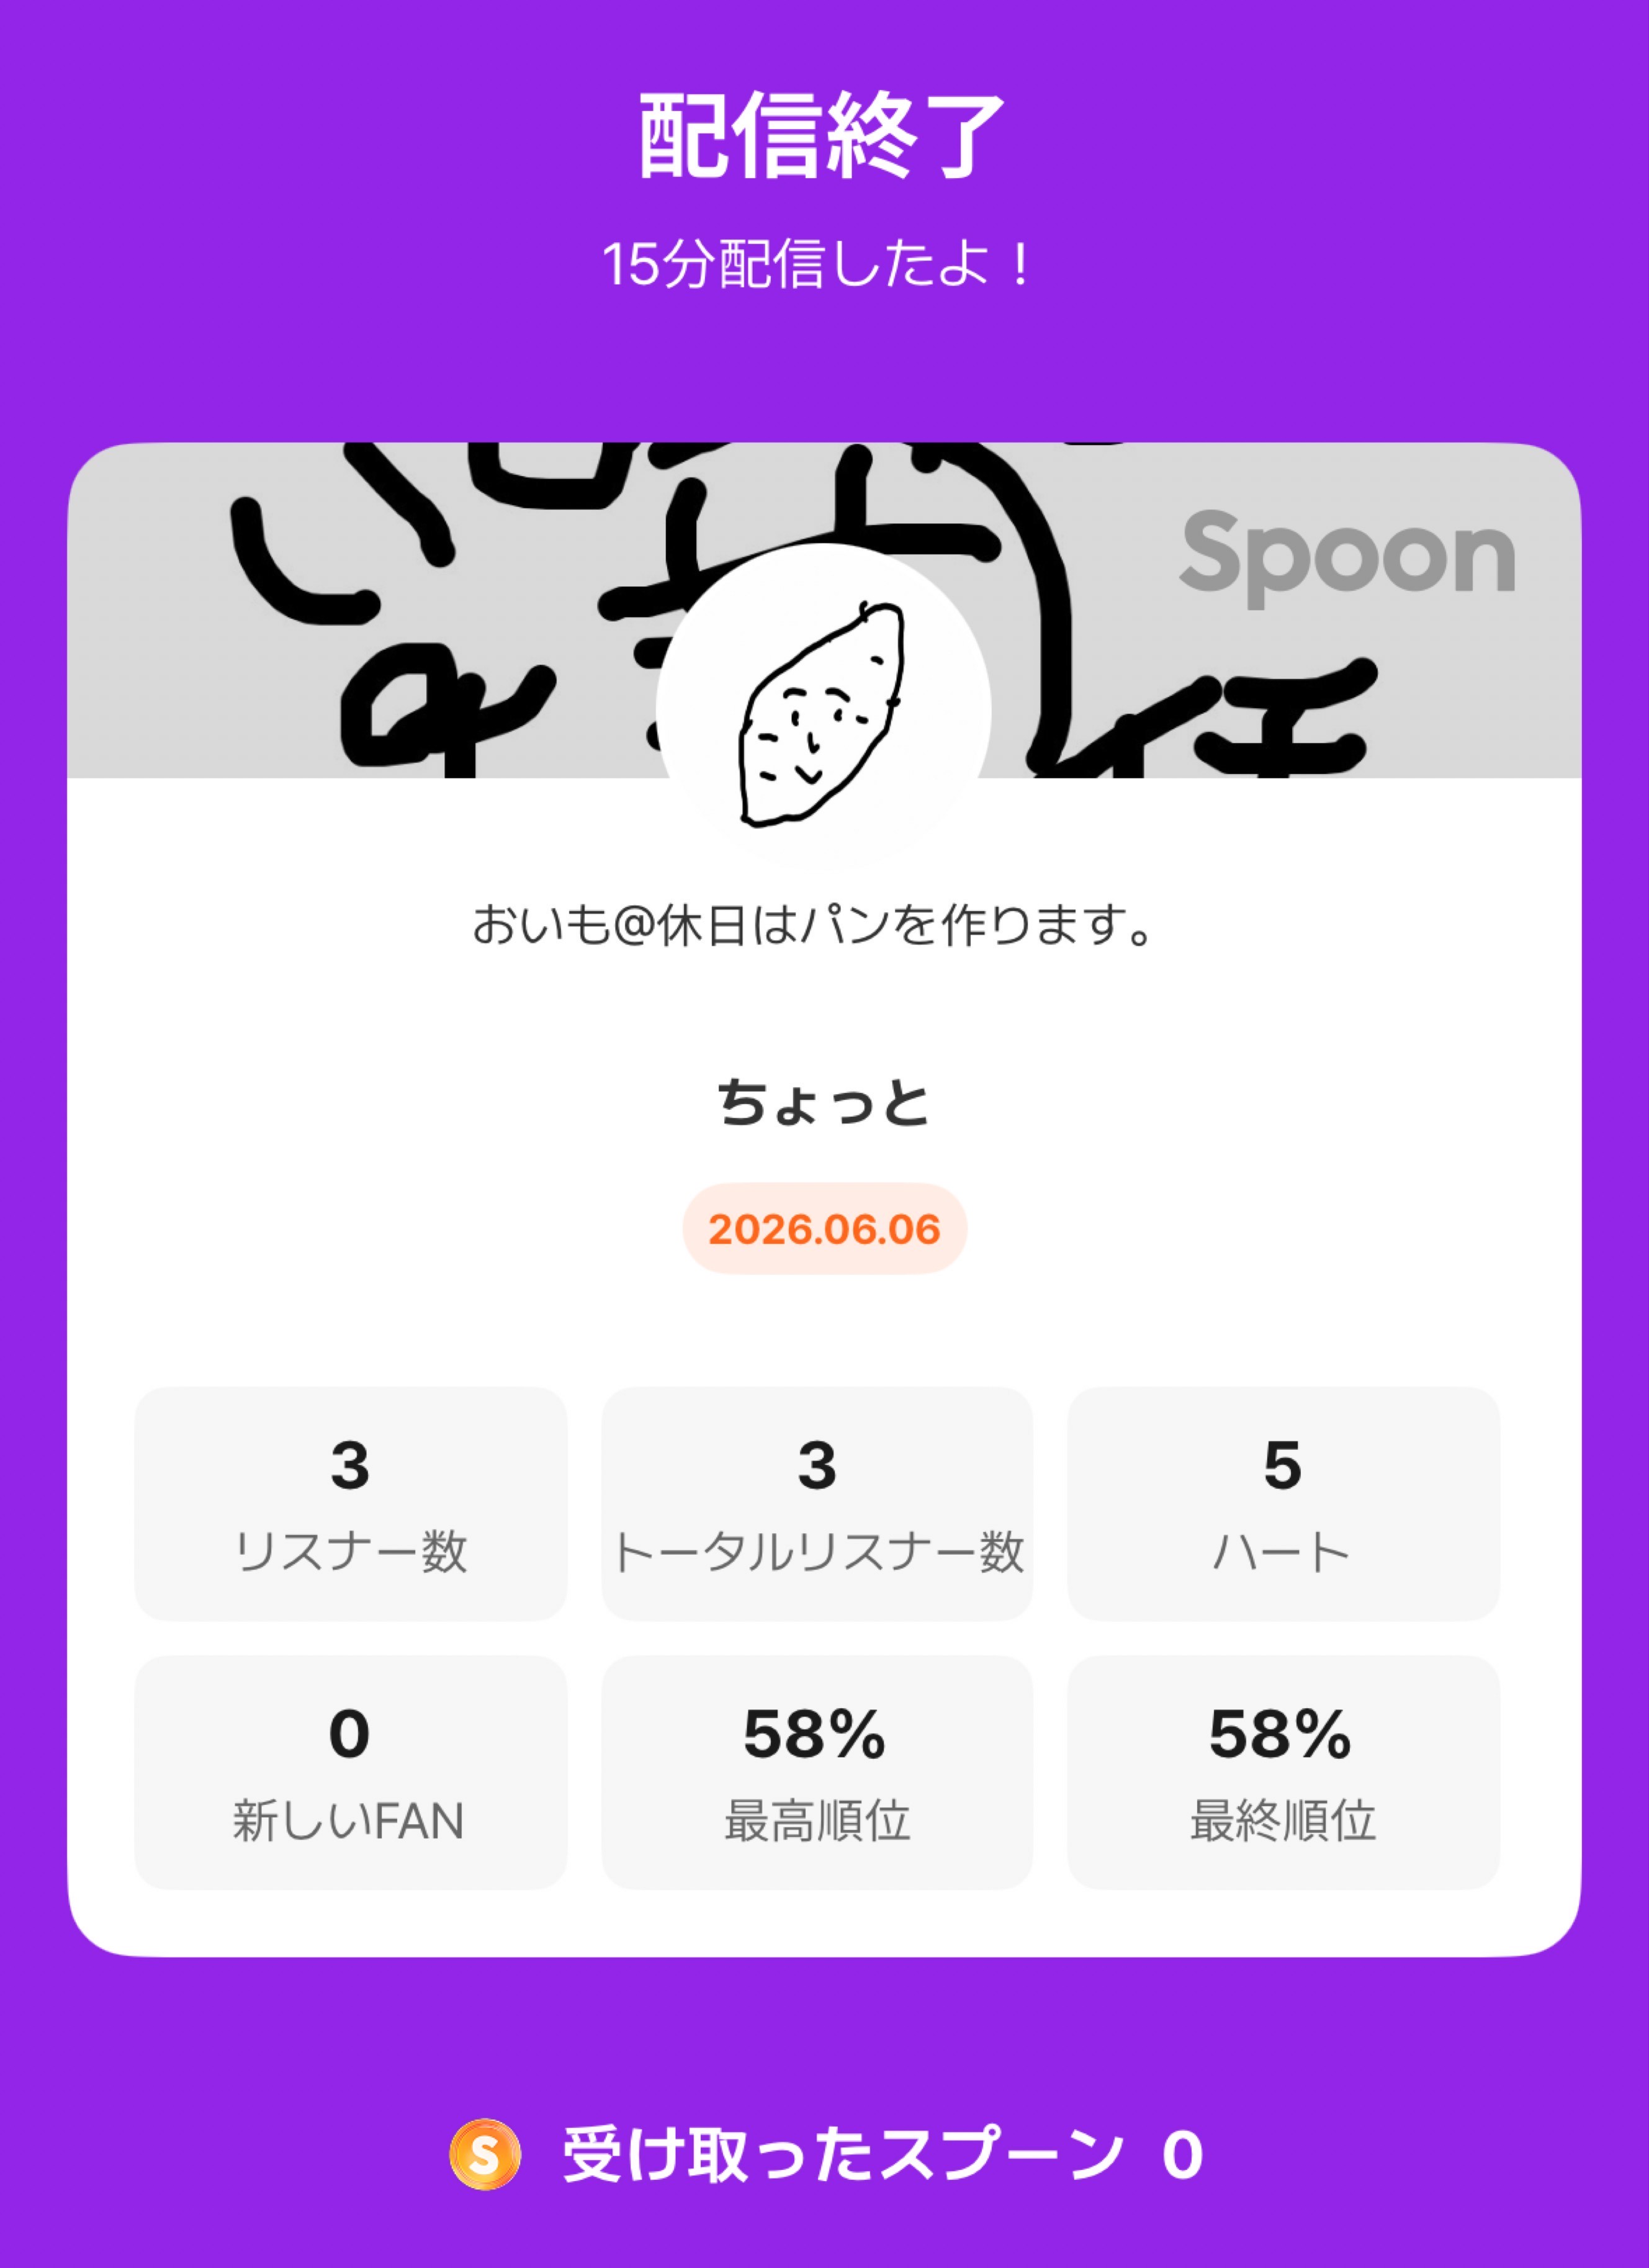Tap the 15分配信したよ！ subtitle

tap(817, 265)
